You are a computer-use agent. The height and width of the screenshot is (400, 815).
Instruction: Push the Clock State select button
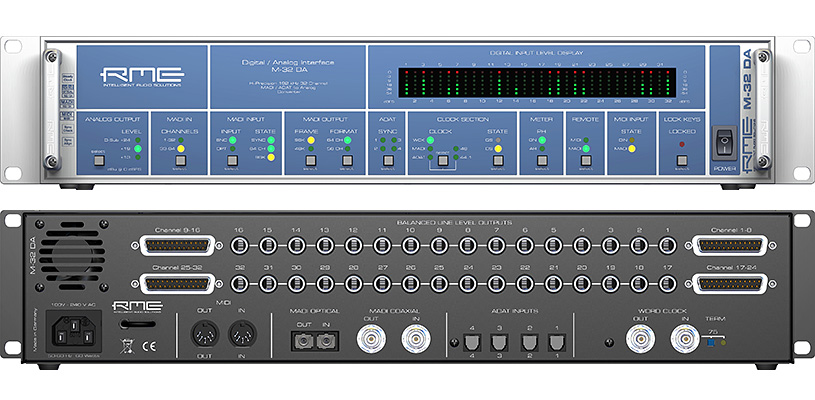pos(497,160)
